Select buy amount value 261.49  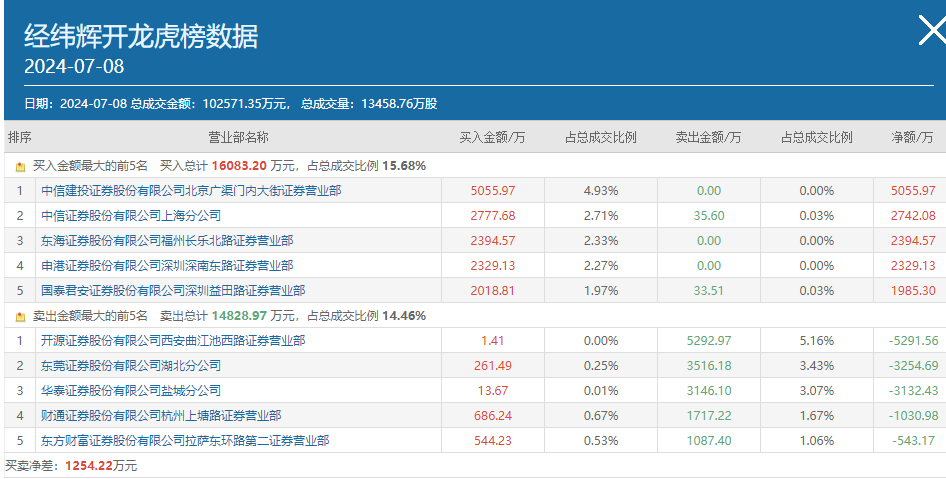pos(493,366)
